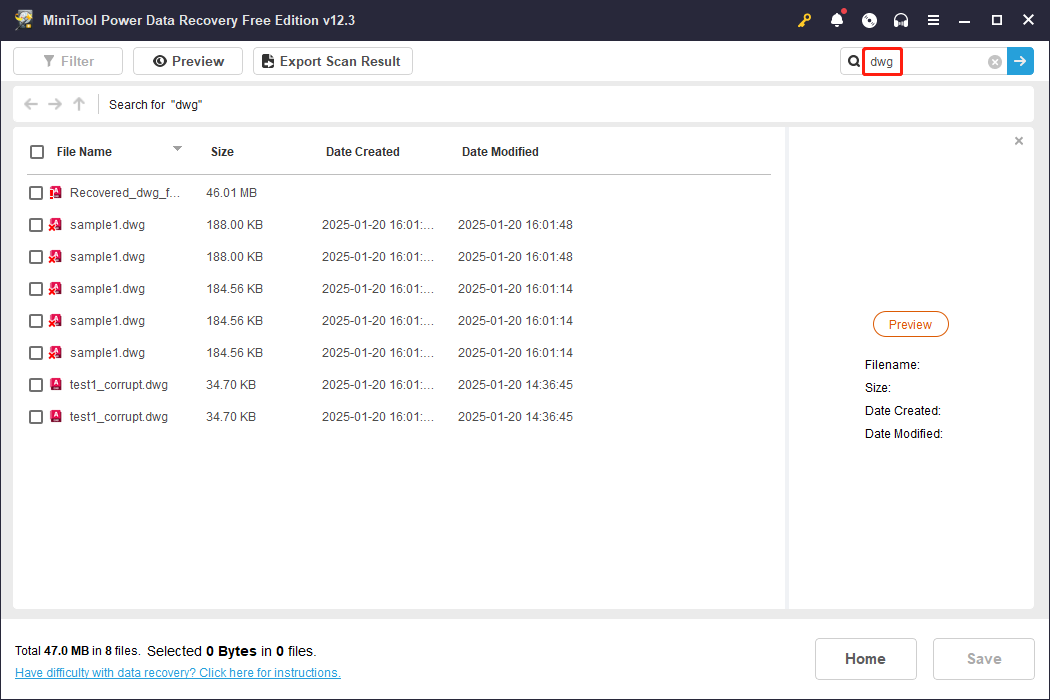Switch to Preview mode in the toolbar
Screen dimensions: 1050x700
pyautogui.click(x=187, y=61)
